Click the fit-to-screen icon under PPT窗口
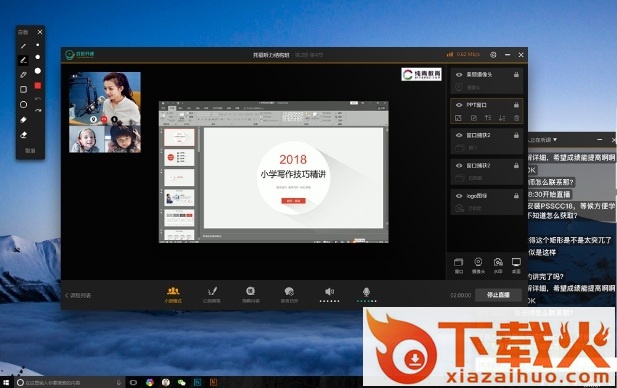Screen dimensions: 617x388 coord(458,118)
